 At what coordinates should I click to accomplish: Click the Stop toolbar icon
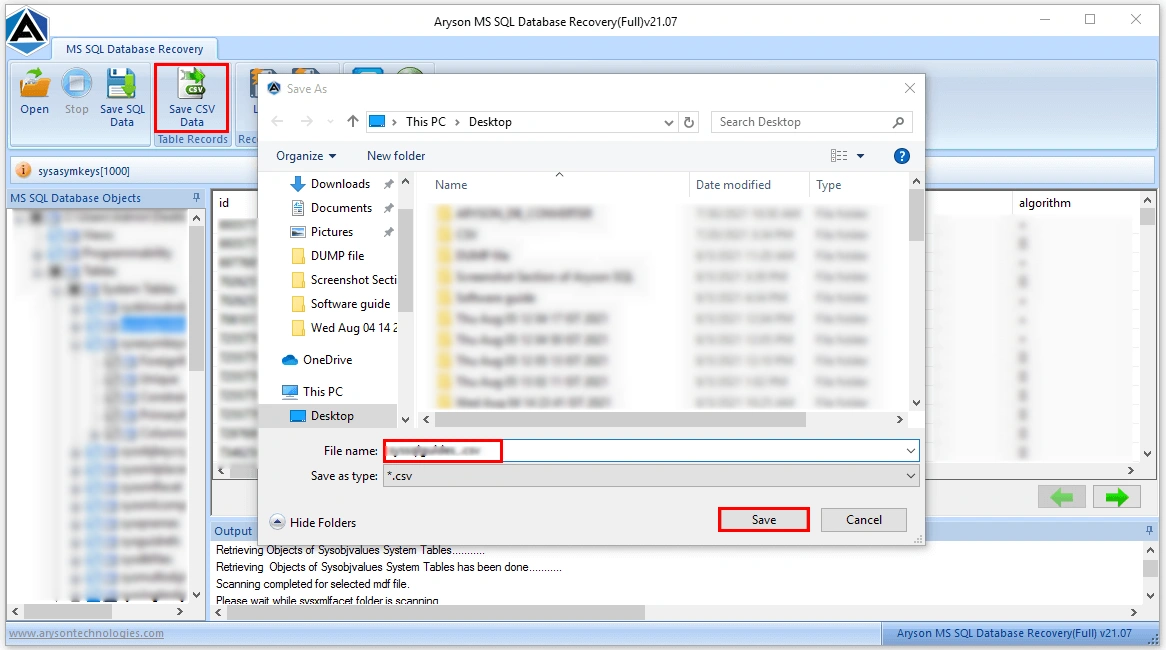point(77,92)
